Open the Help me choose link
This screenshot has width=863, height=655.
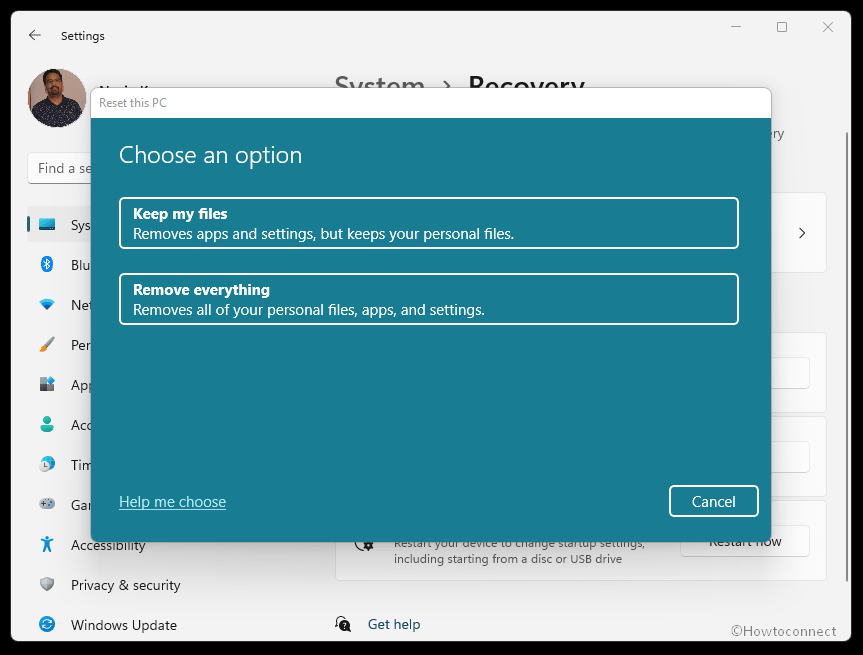(172, 501)
